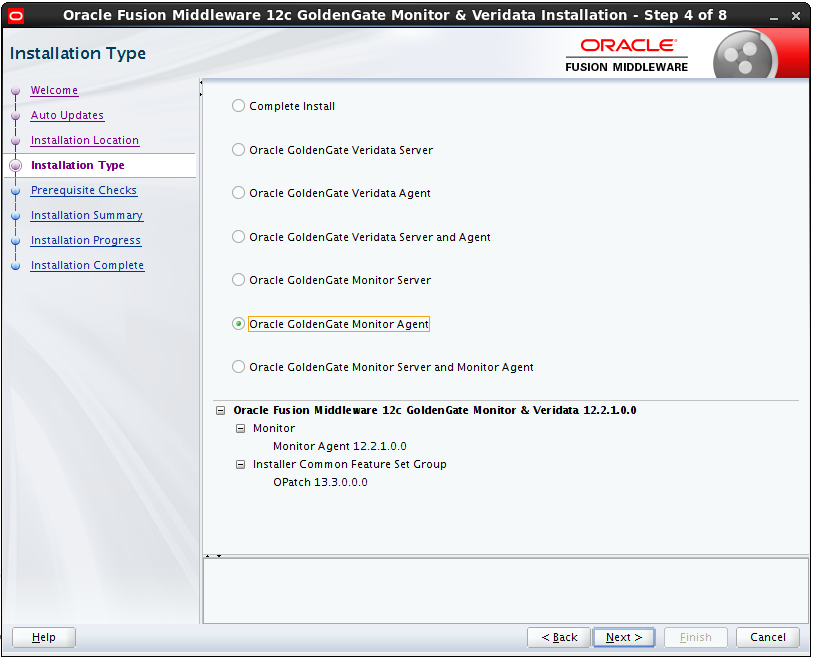Screen dimensions: 813x658
Task: Open the Auto Updates step
Action: pos(67,115)
